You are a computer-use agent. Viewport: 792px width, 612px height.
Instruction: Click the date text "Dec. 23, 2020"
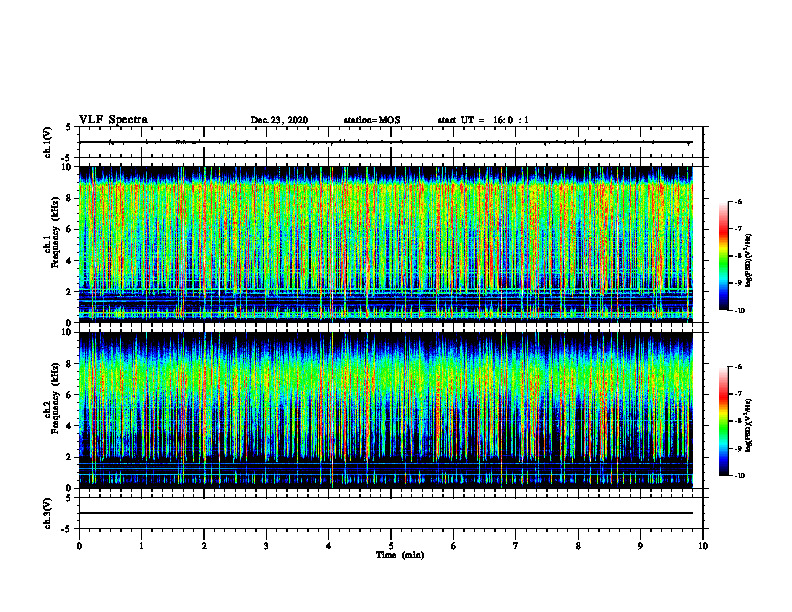279,120
